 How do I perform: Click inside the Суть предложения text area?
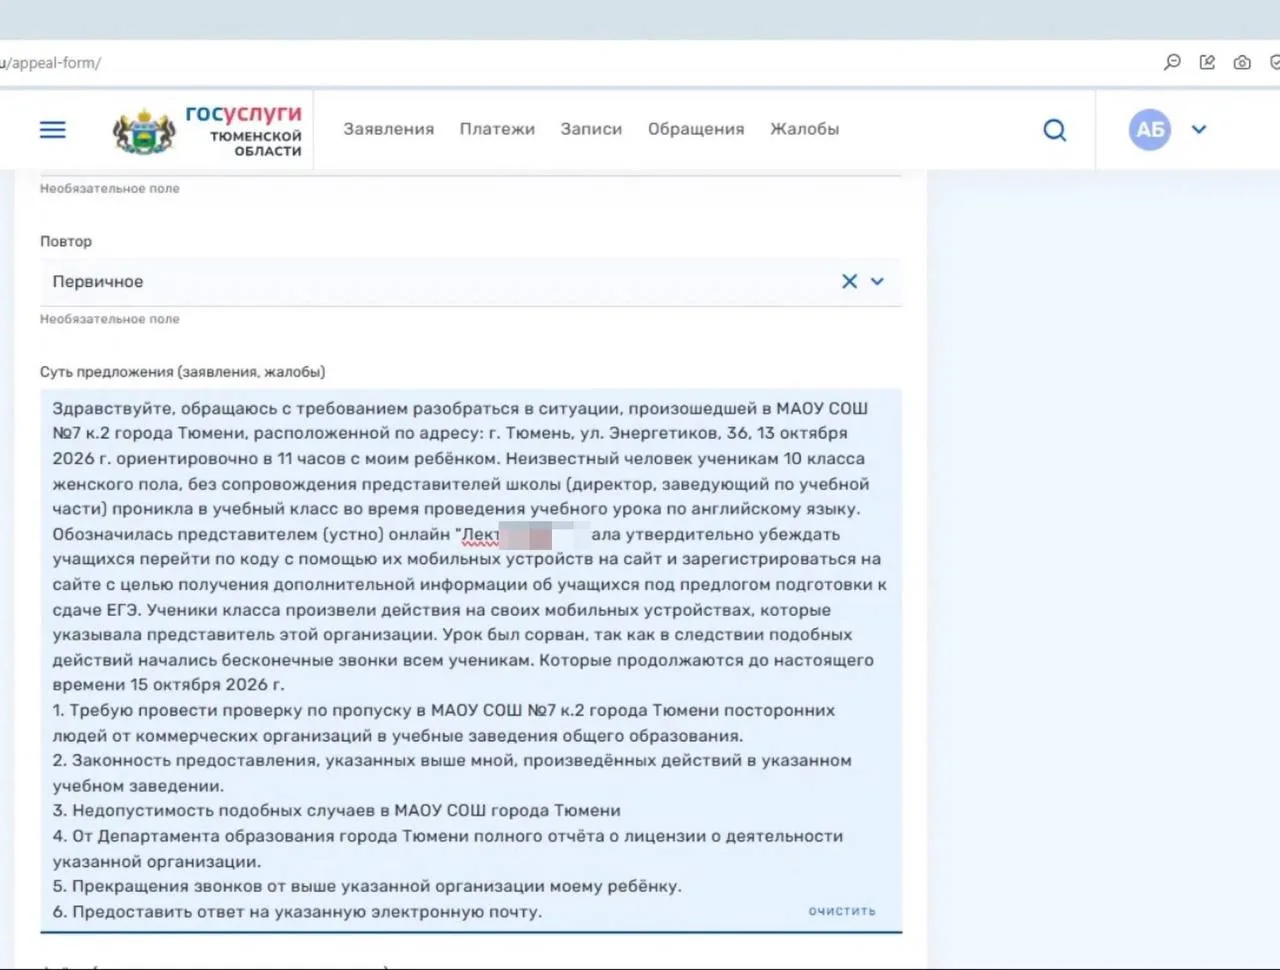click(x=471, y=660)
